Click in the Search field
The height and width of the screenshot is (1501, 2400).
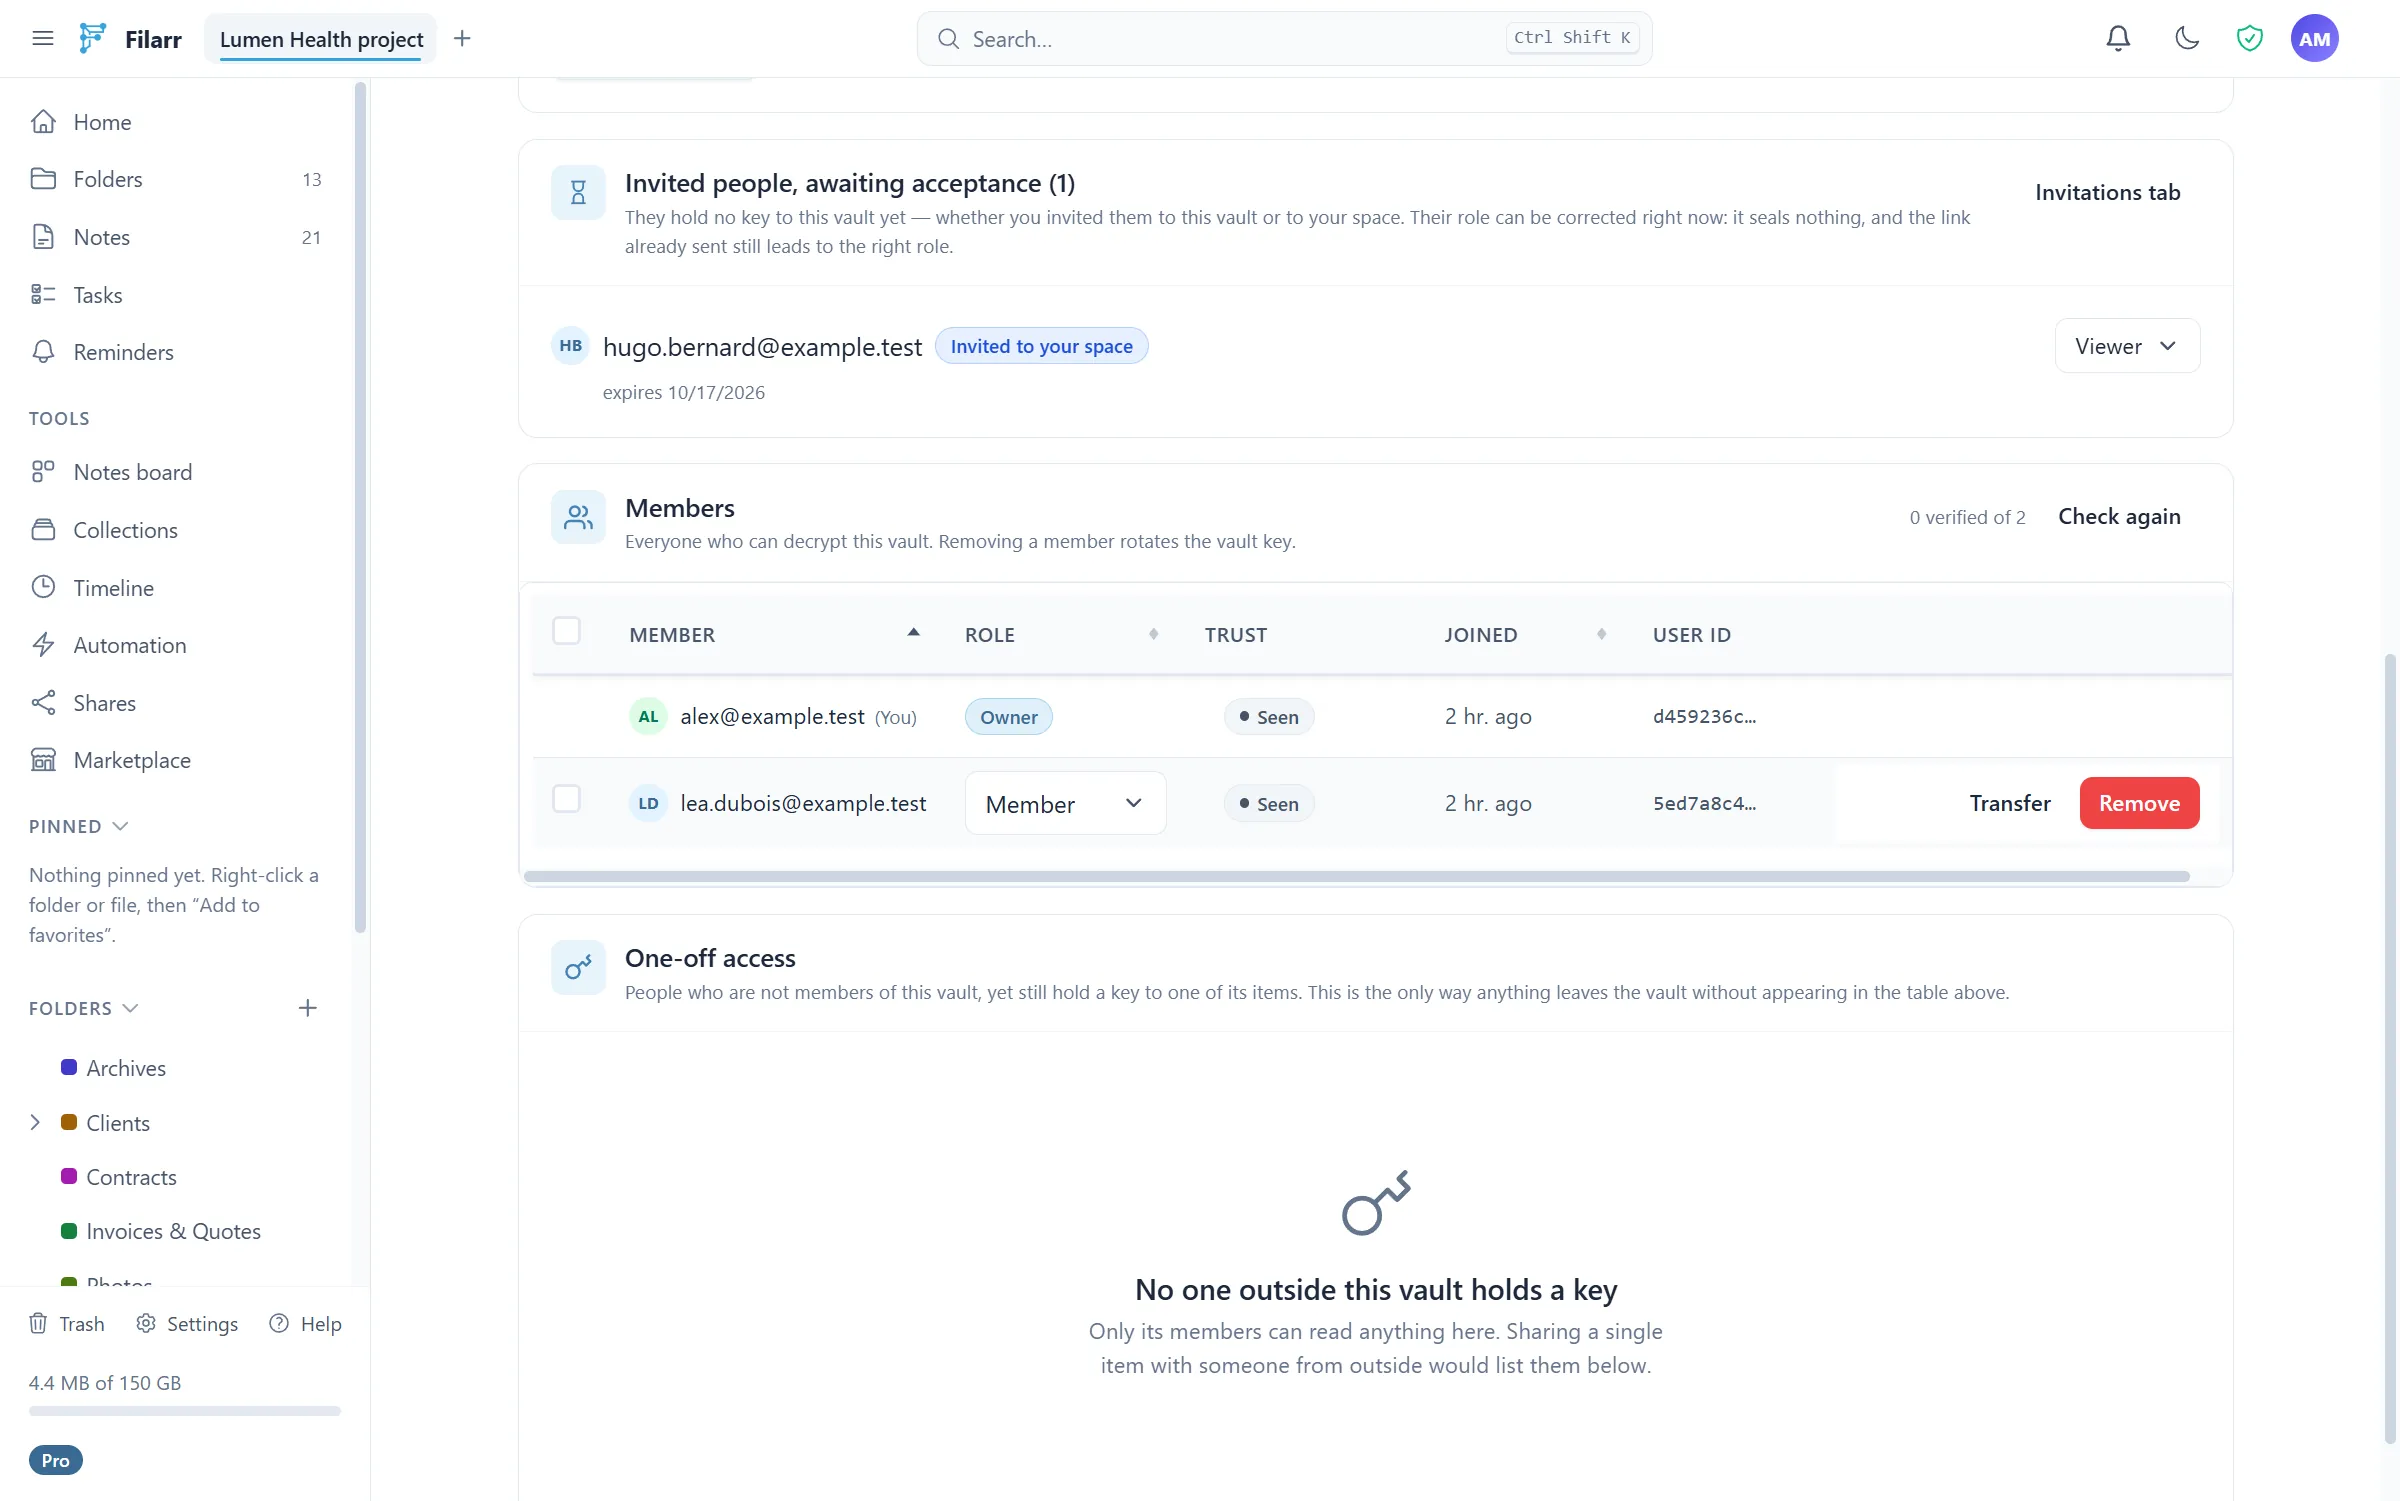pos(1284,39)
